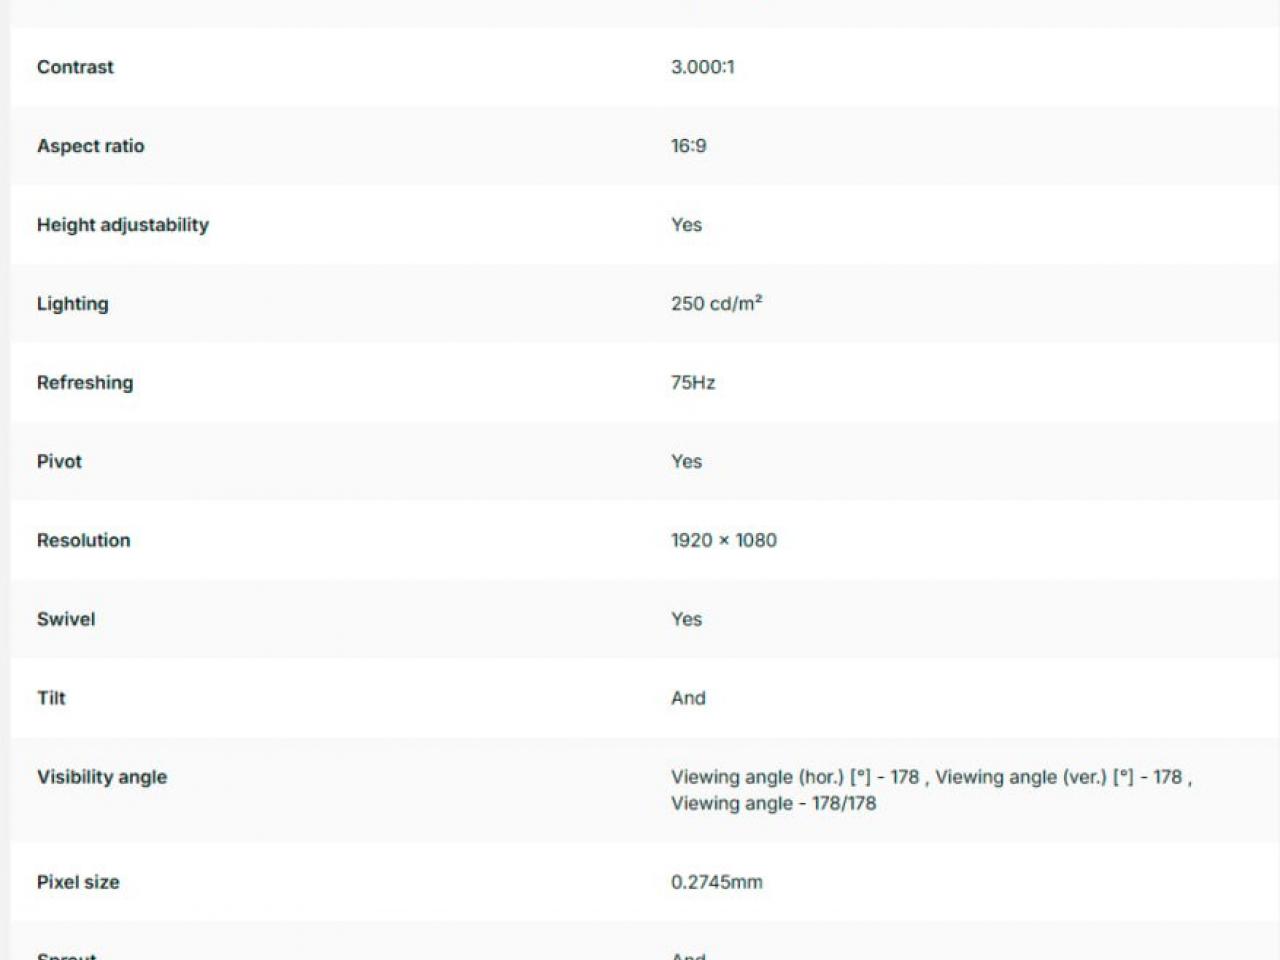The height and width of the screenshot is (960, 1280).
Task: Click the Height adjustability label
Action: [x=123, y=225]
